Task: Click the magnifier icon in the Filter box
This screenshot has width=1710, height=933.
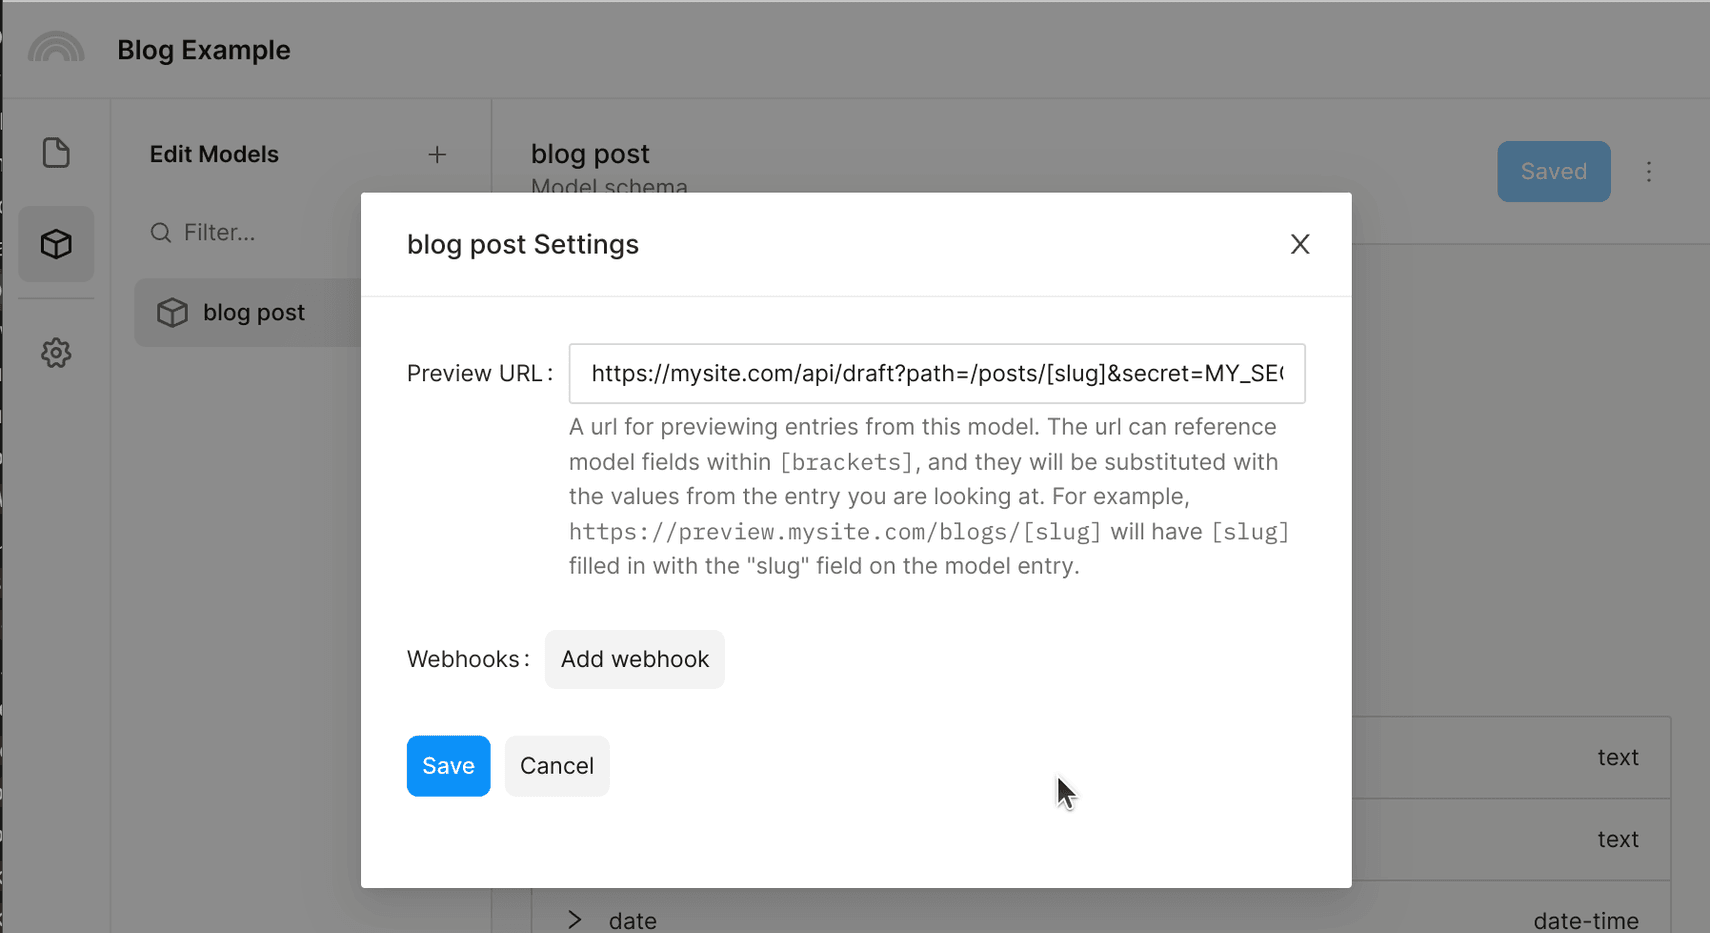Action: pos(161,232)
